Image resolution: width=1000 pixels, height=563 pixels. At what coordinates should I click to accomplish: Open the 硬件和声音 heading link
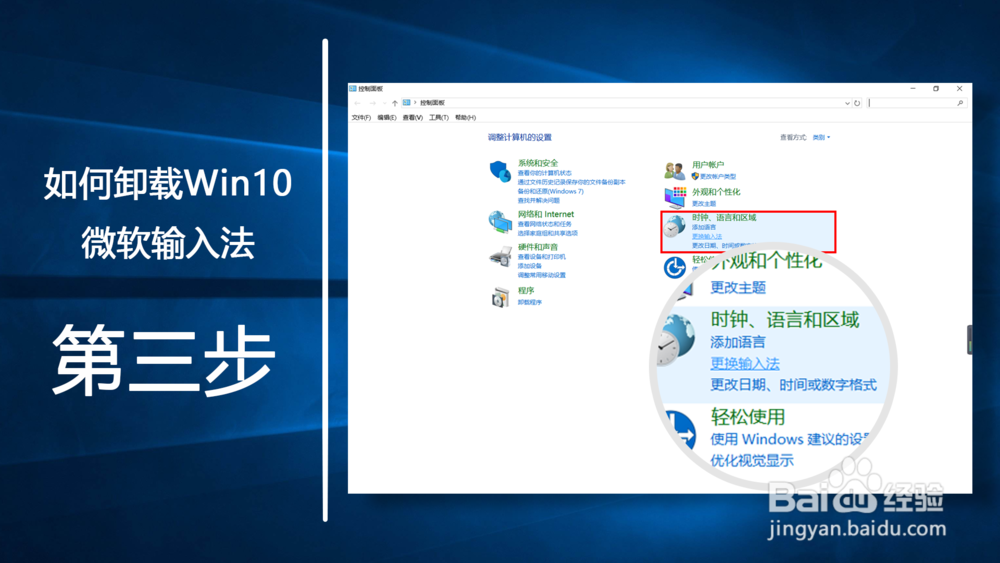pyautogui.click(x=538, y=247)
